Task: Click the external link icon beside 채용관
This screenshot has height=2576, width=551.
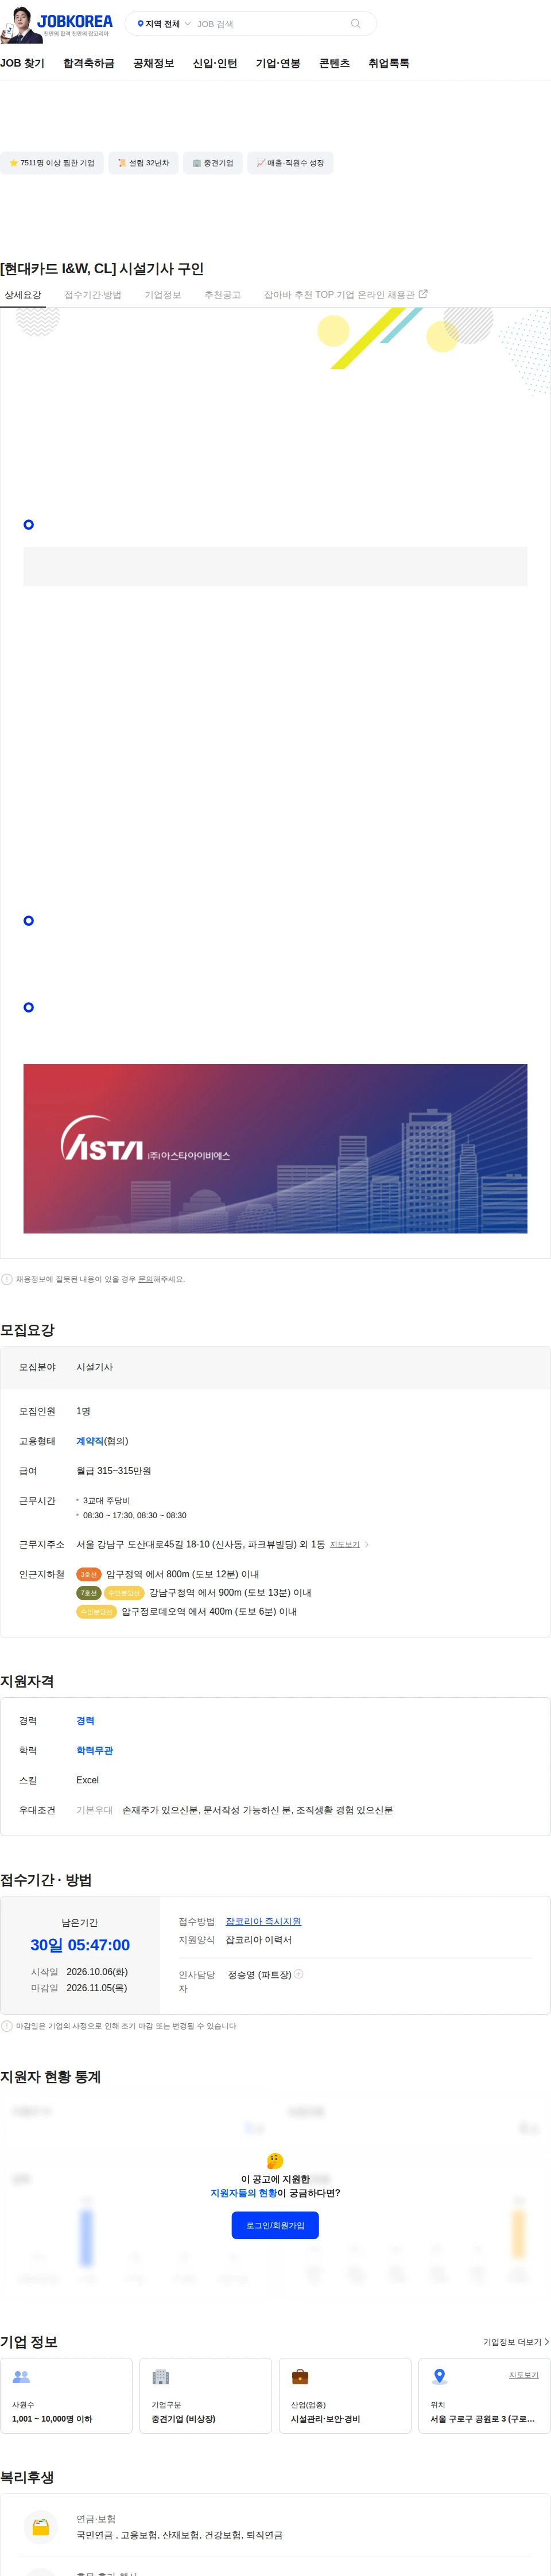Action: [x=423, y=294]
